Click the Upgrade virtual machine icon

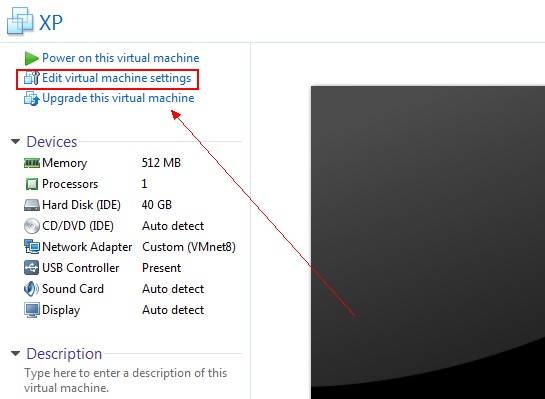pyautogui.click(x=32, y=98)
